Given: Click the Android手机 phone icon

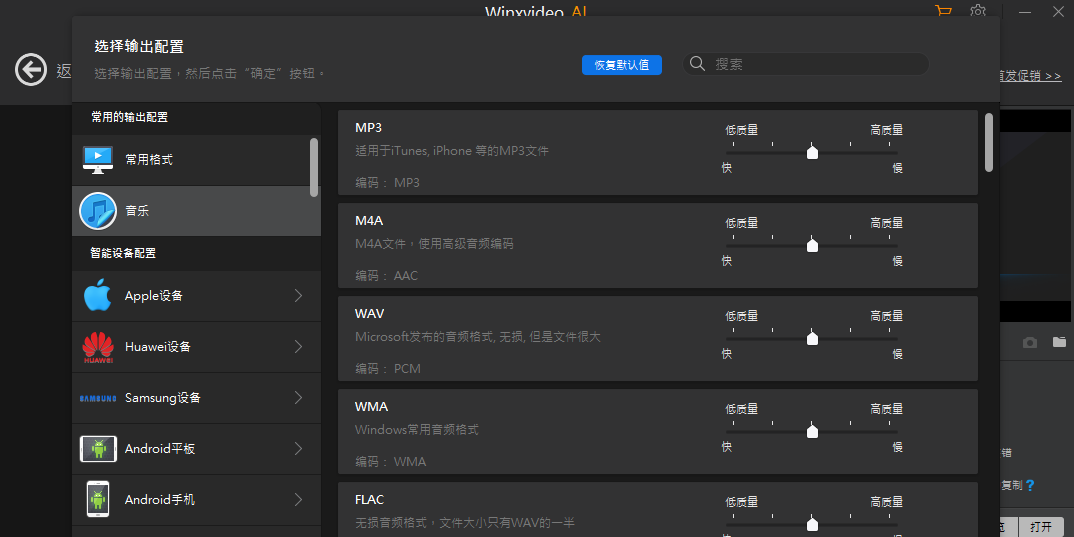Looking at the screenshot, I should pos(98,500).
